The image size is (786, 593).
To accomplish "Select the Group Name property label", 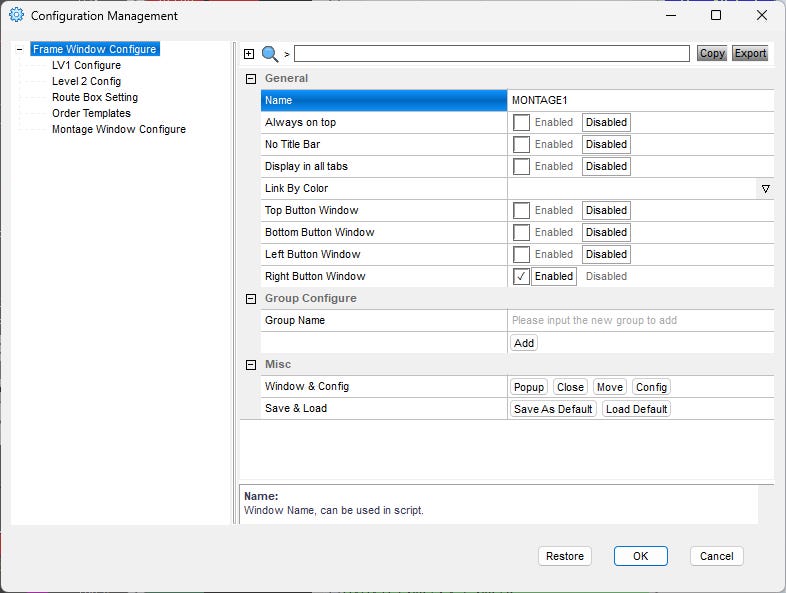I will pos(295,320).
